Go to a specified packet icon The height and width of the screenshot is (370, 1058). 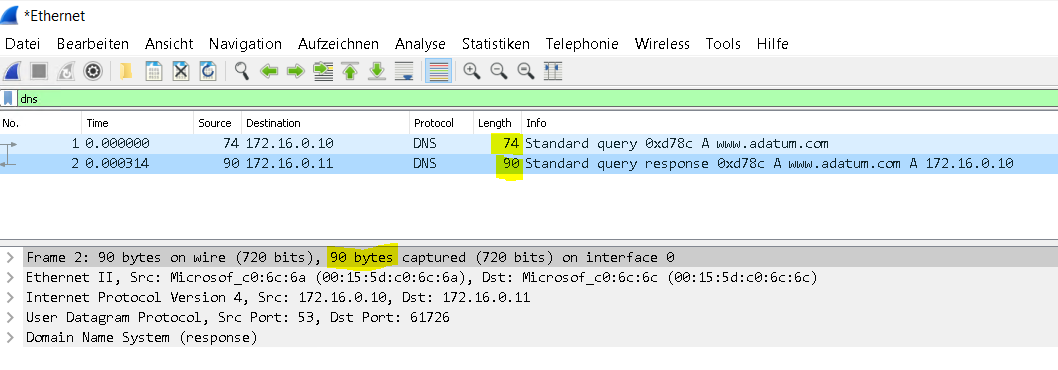[324, 71]
